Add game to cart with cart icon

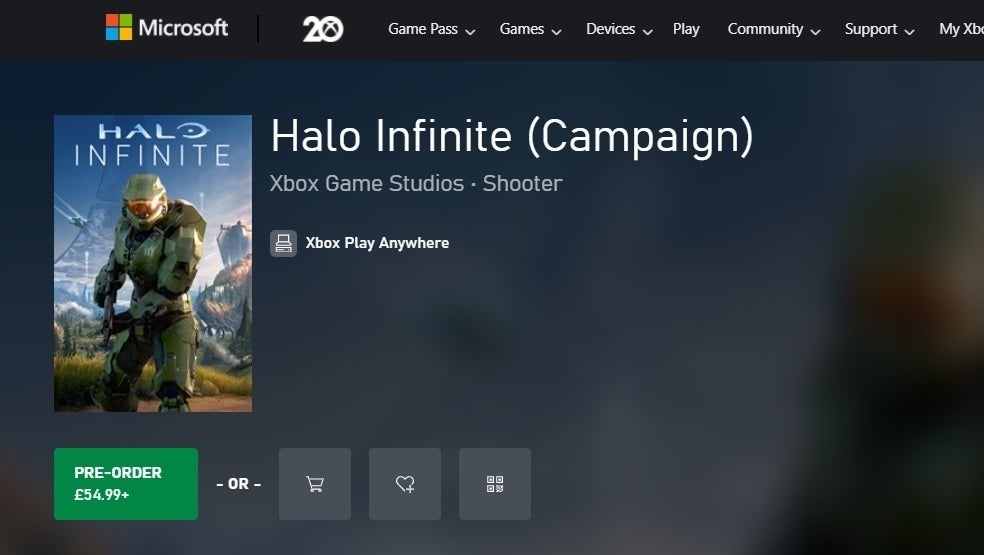(315, 484)
